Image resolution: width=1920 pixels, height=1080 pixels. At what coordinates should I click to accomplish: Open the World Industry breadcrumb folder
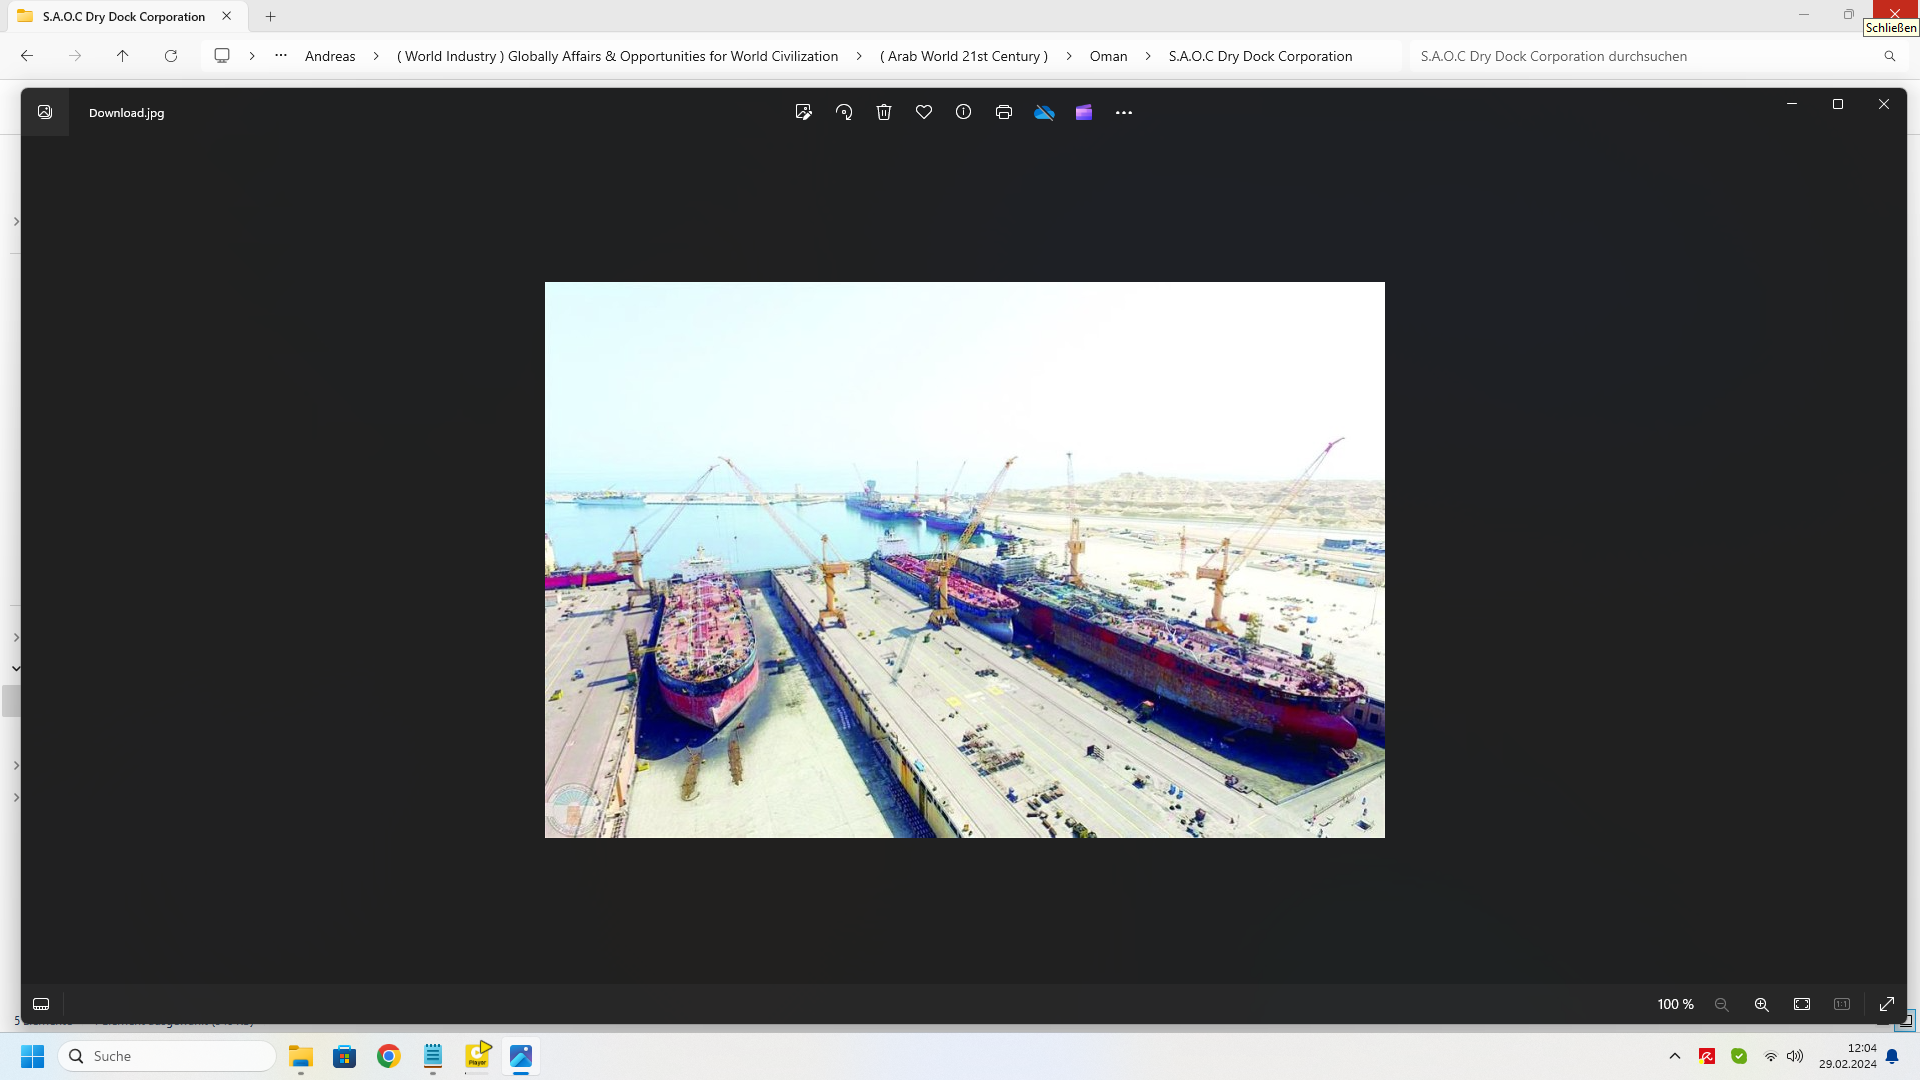pyautogui.click(x=618, y=56)
